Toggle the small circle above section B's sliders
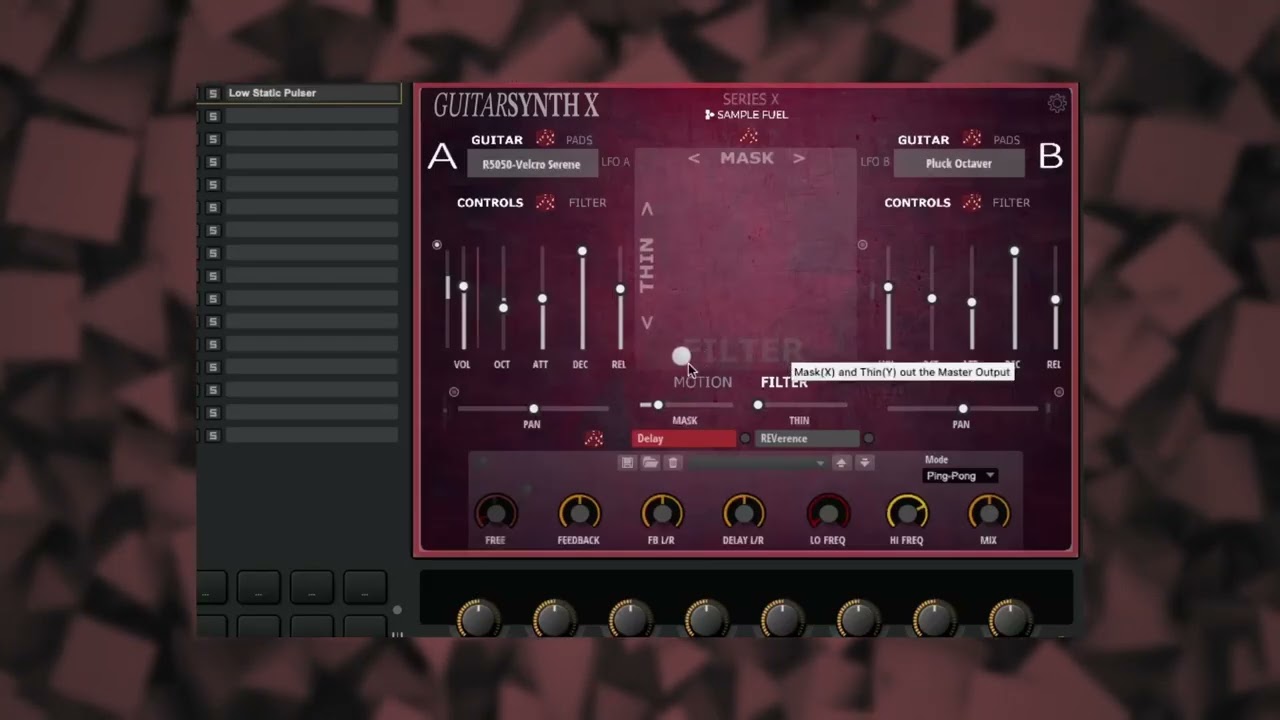The image size is (1280, 720). [862, 245]
